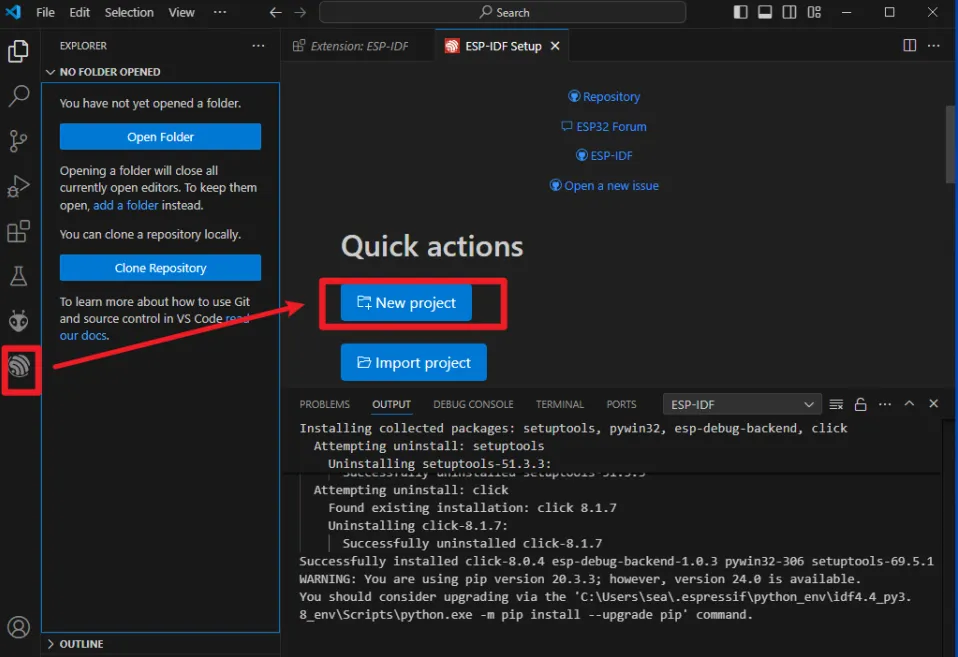Click the Import project button
Image resolution: width=958 pixels, height=657 pixels.
(414, 362)
